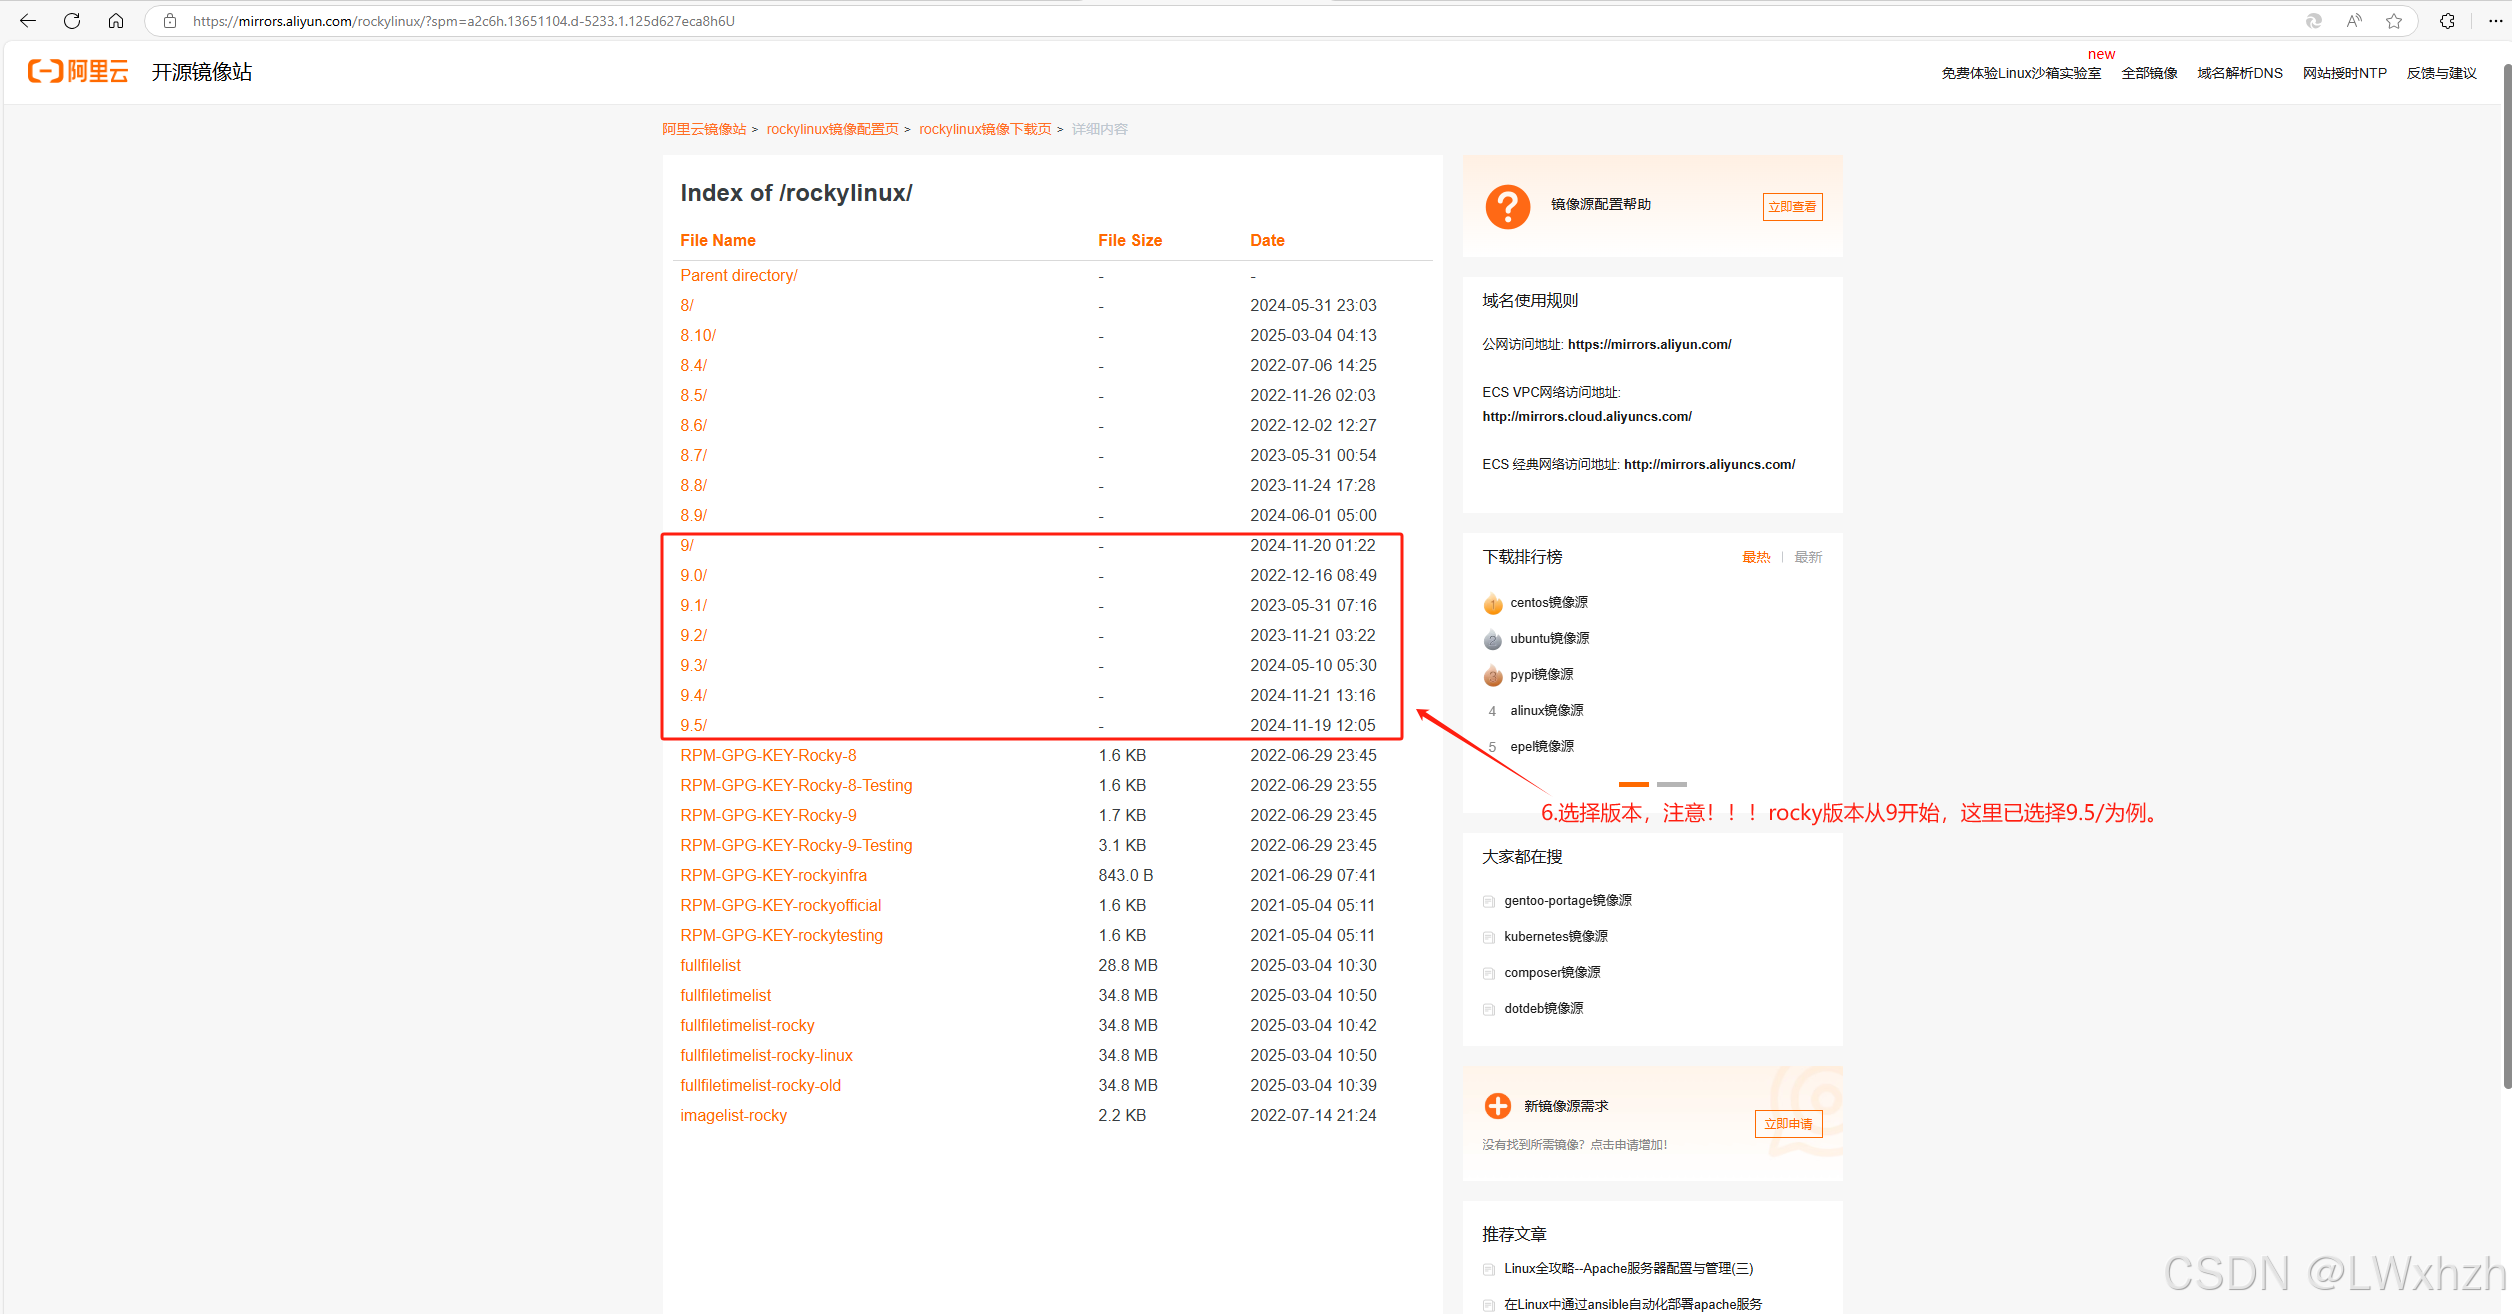Open the browser extensions puzzle icon
Image resolution: width=2512 pixels, height=1314 pixels.
tap(2447, 21)
